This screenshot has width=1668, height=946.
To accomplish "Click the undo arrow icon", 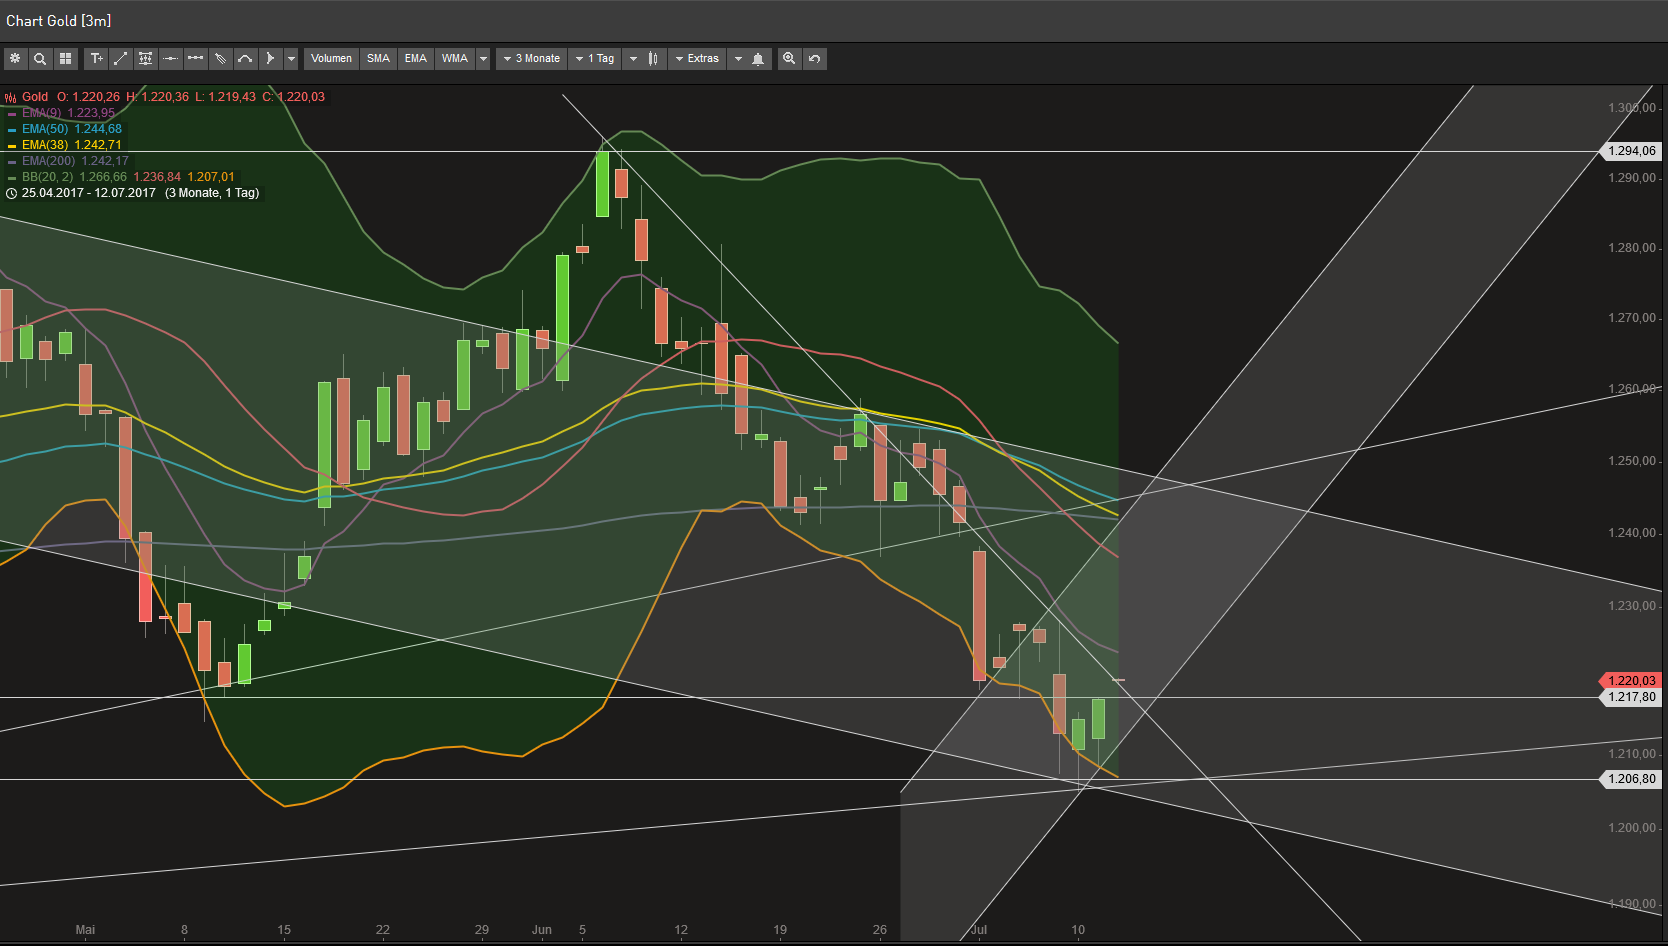I will tap(815, 59).
